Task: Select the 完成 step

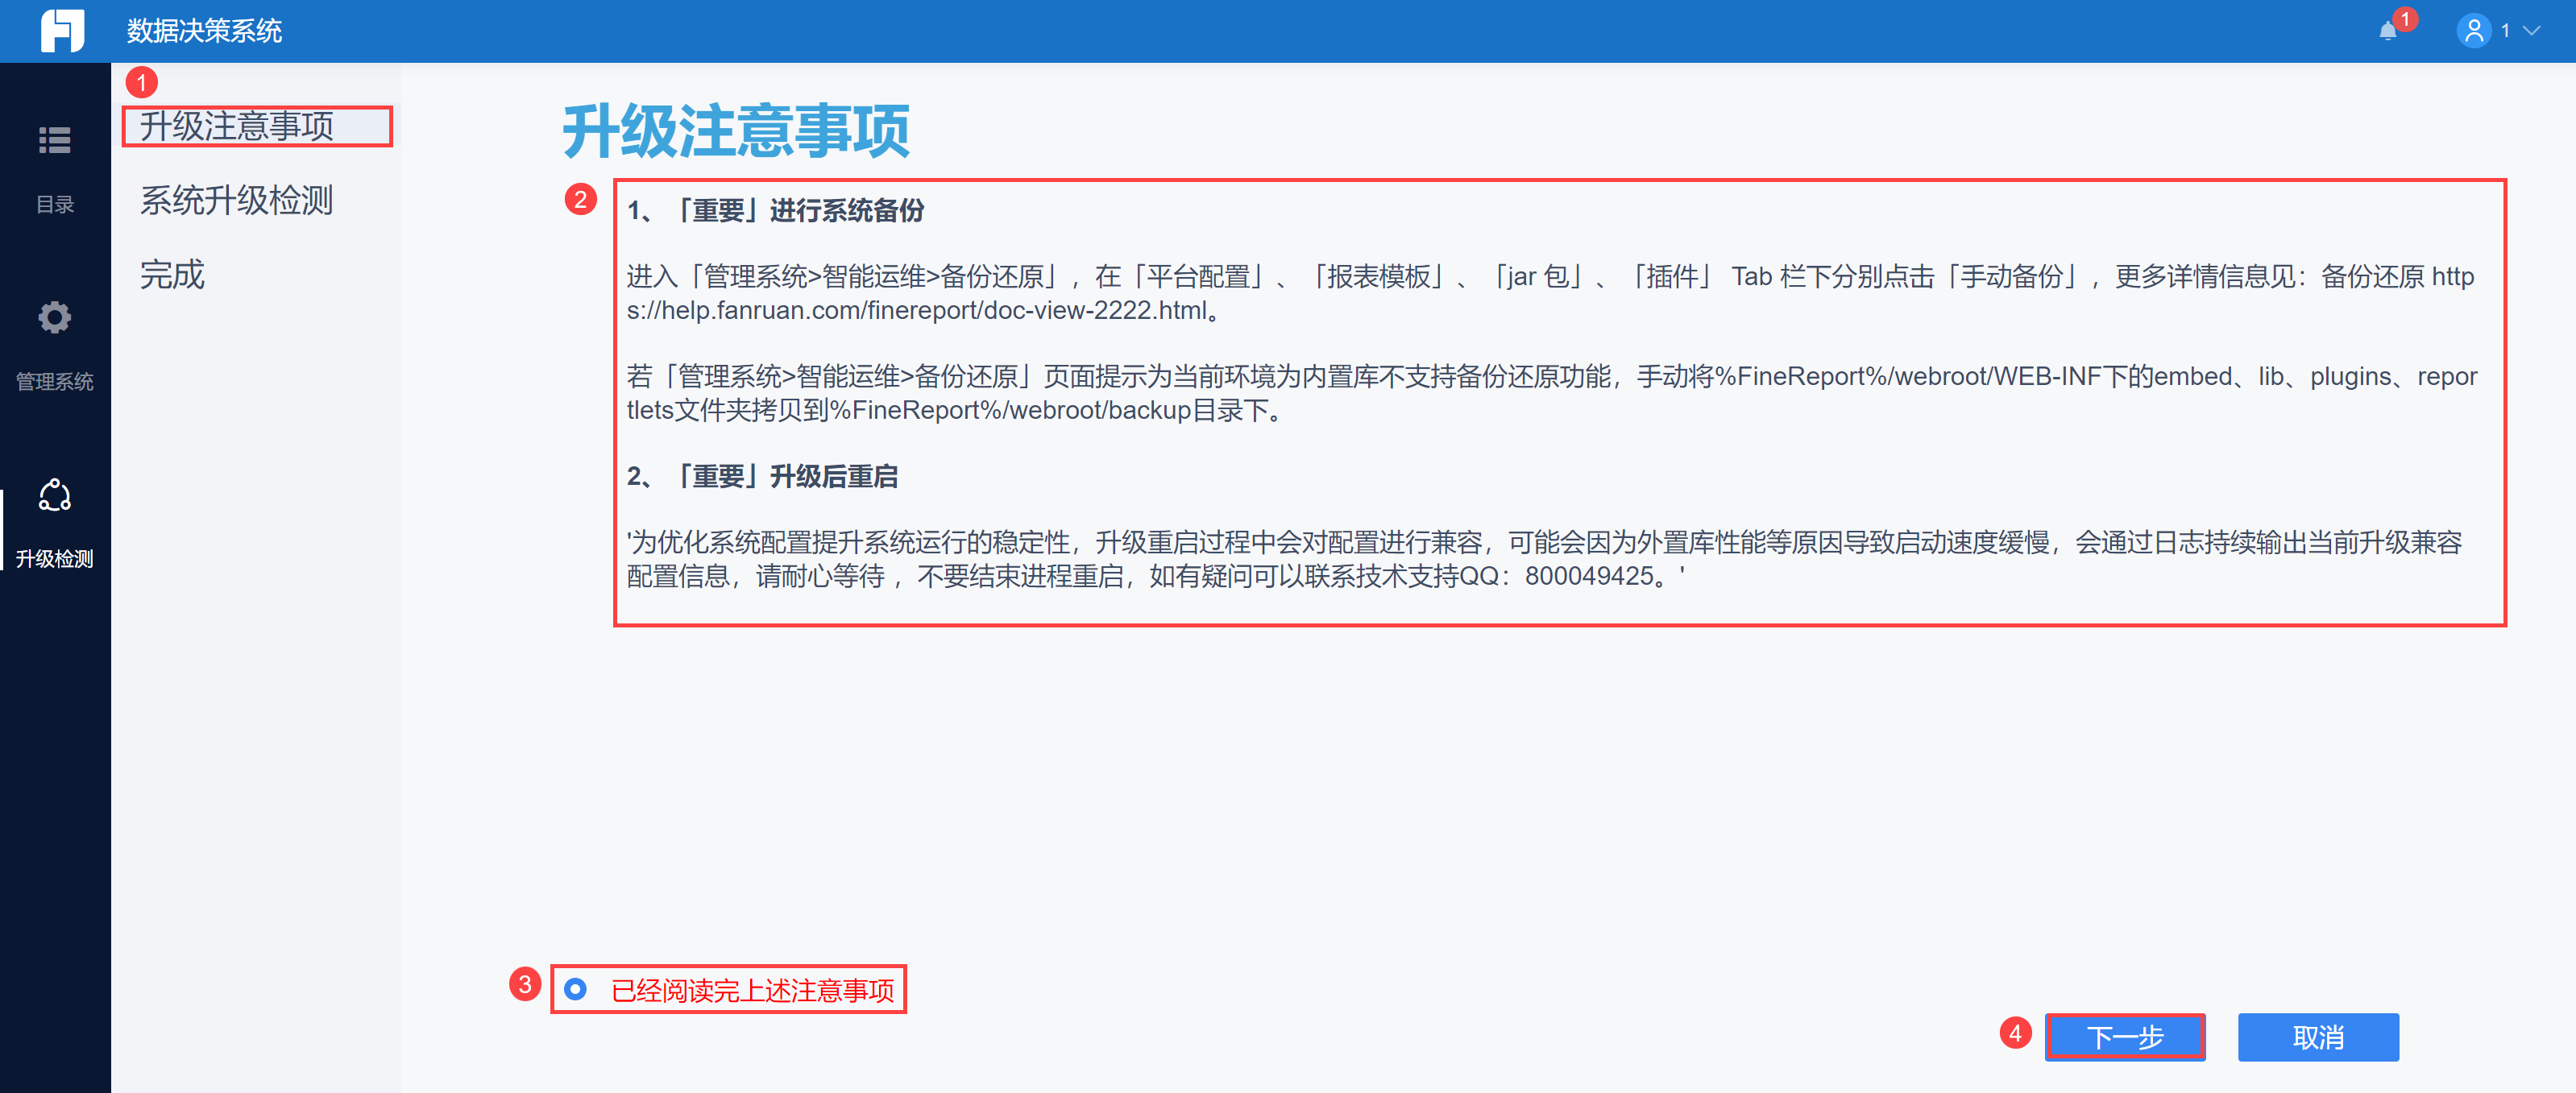Action: (x=172, y=275)
